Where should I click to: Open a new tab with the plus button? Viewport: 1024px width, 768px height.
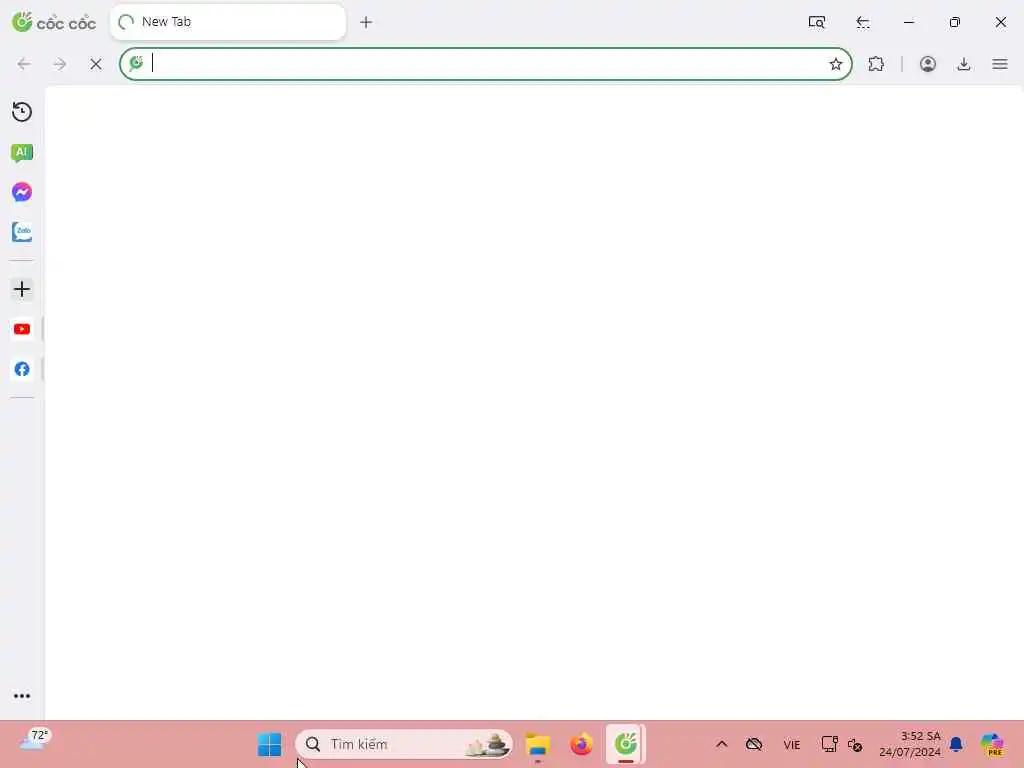tap(366, 22)
